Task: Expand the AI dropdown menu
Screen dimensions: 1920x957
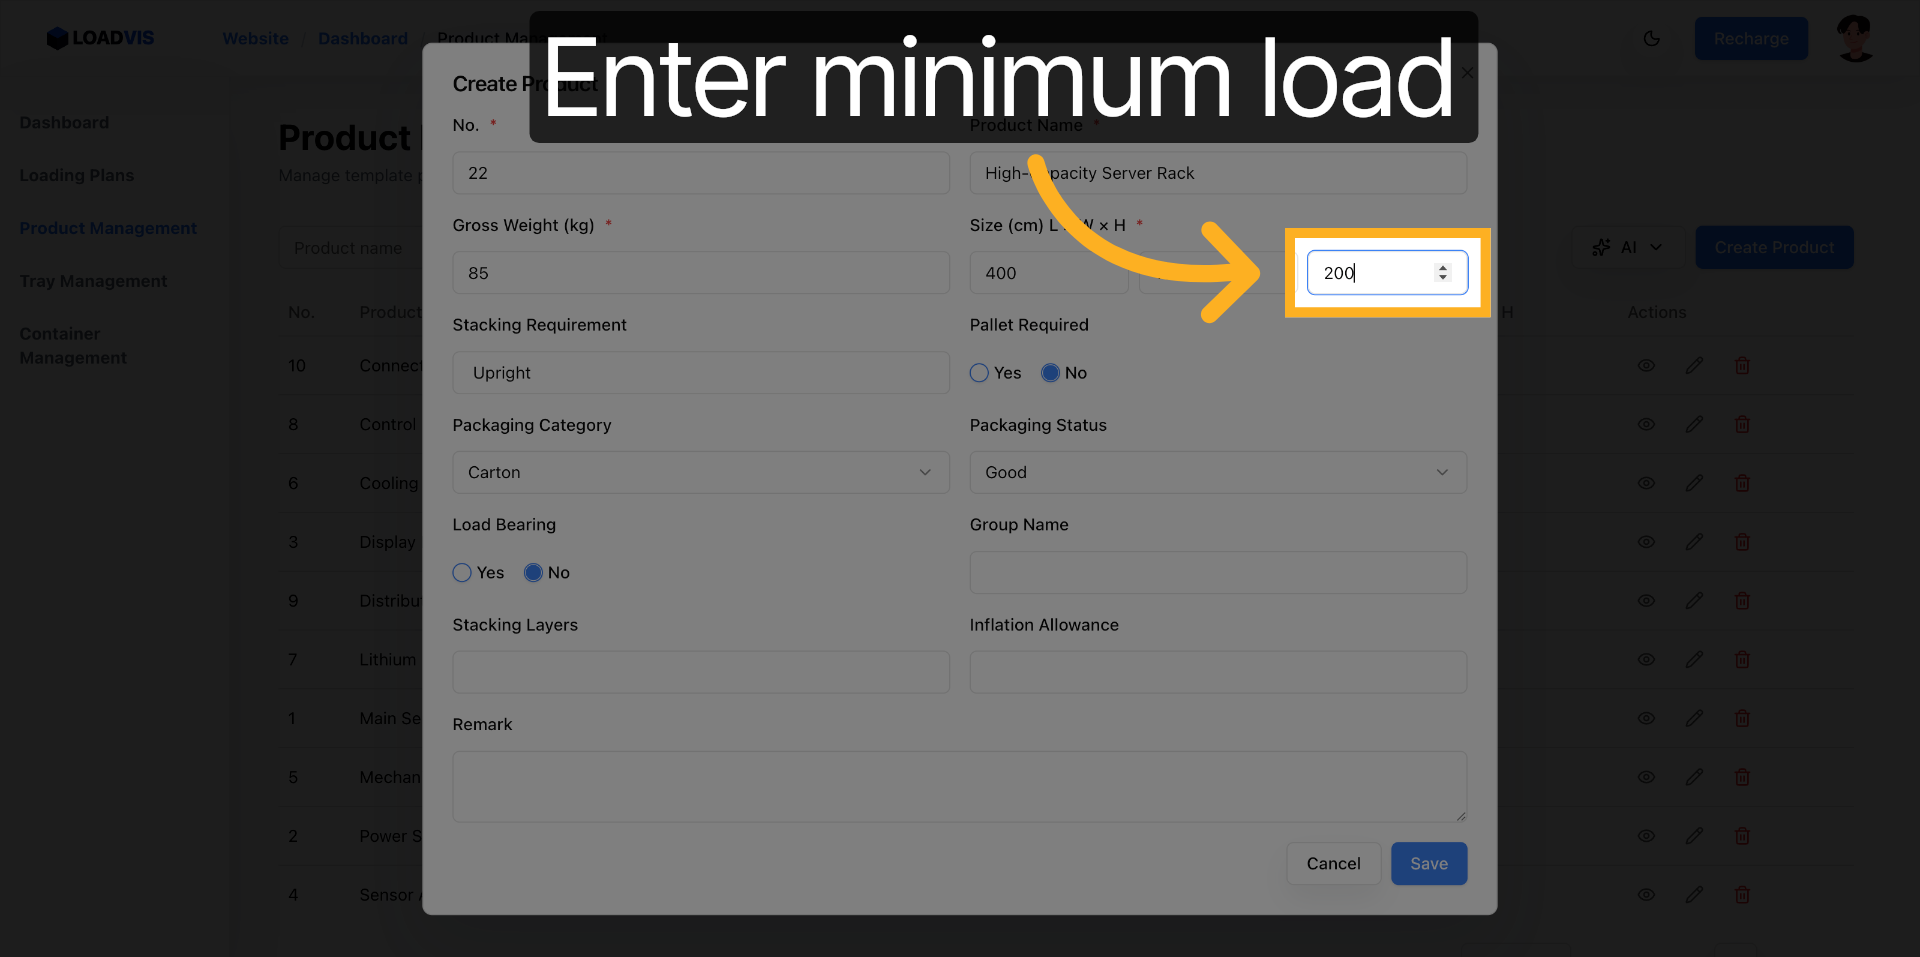Action: [x=1627, y=247]
